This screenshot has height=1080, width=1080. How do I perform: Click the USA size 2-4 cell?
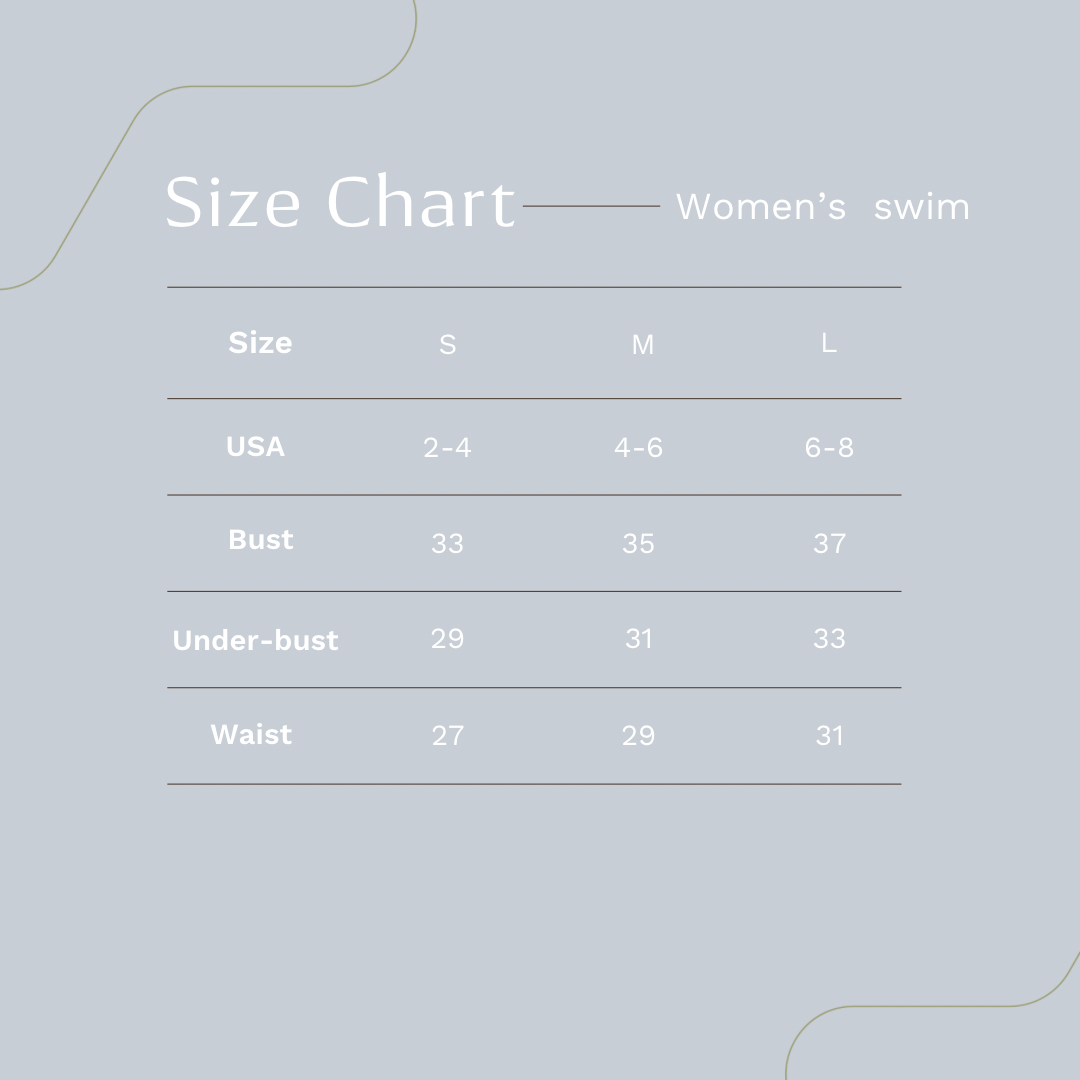447,448
